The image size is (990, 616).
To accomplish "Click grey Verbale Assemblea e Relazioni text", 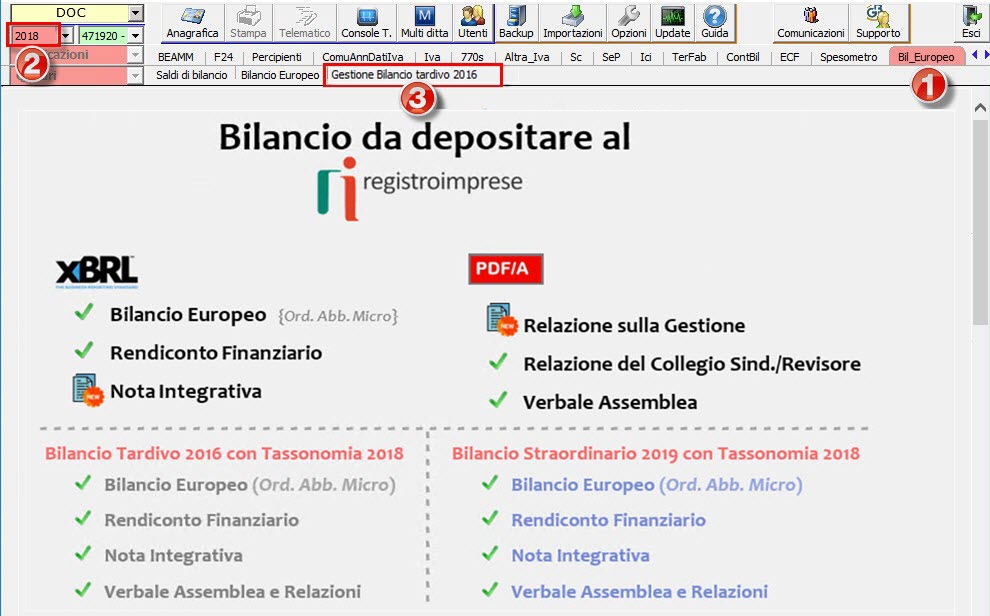I will (x=232, y=591).
